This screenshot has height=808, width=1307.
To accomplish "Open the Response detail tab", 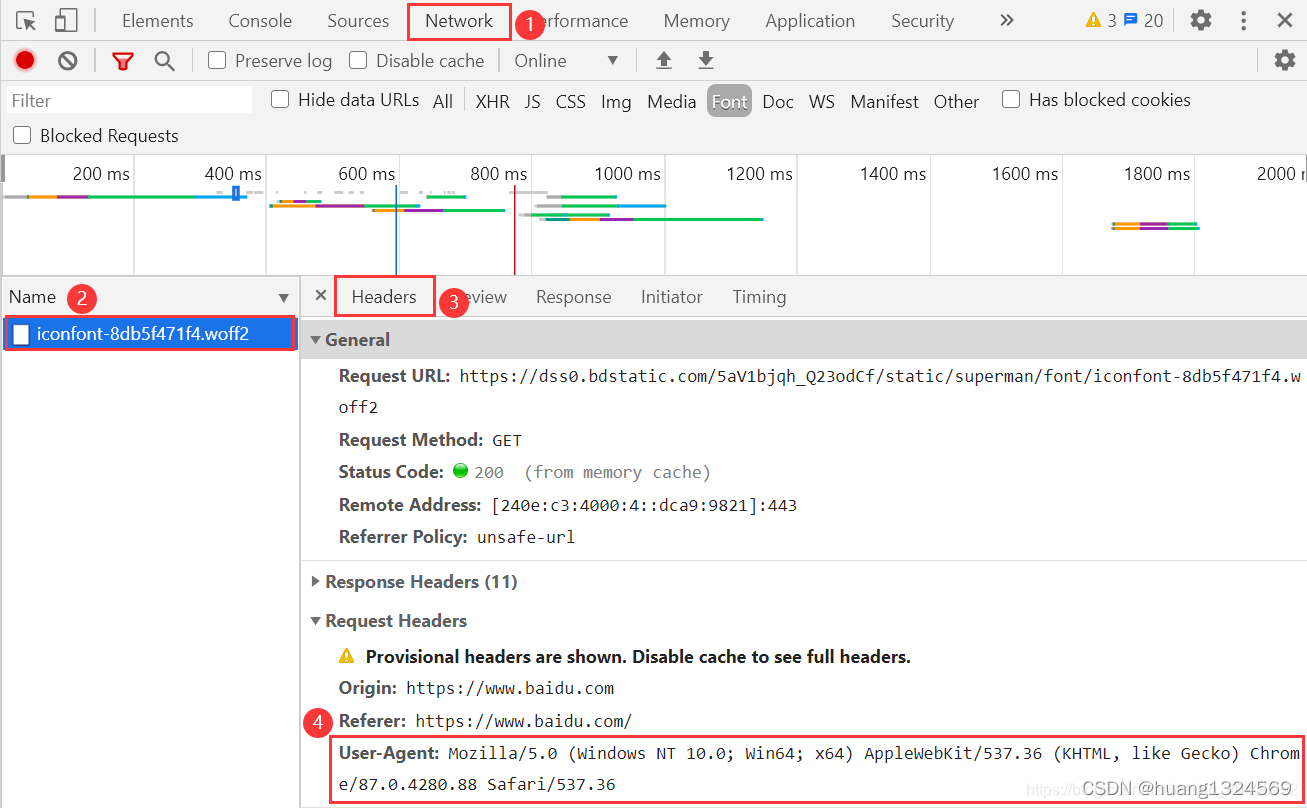I will [x=573, y=297].
